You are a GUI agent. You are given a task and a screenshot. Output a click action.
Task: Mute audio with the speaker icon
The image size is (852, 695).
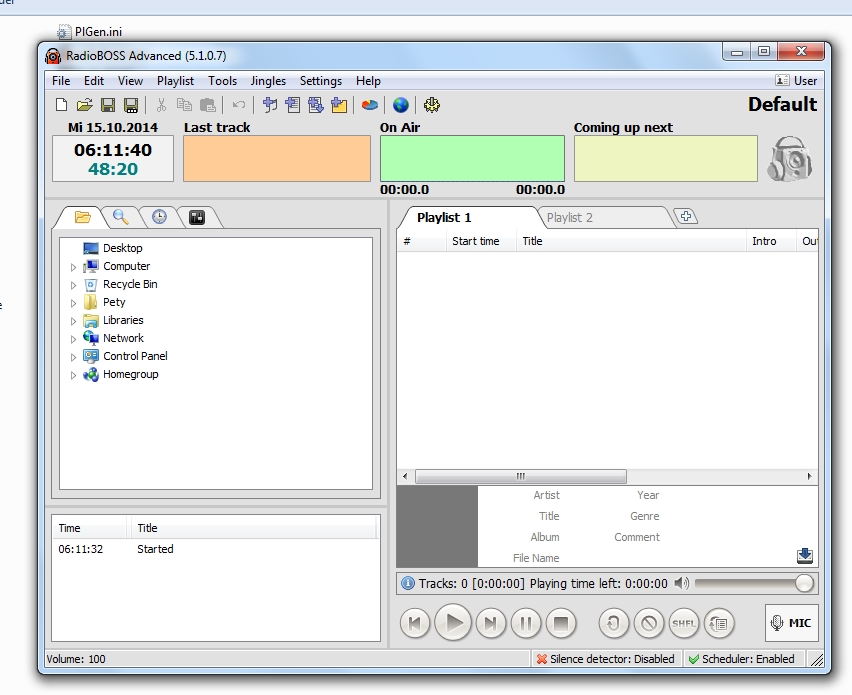pos(681,584)
